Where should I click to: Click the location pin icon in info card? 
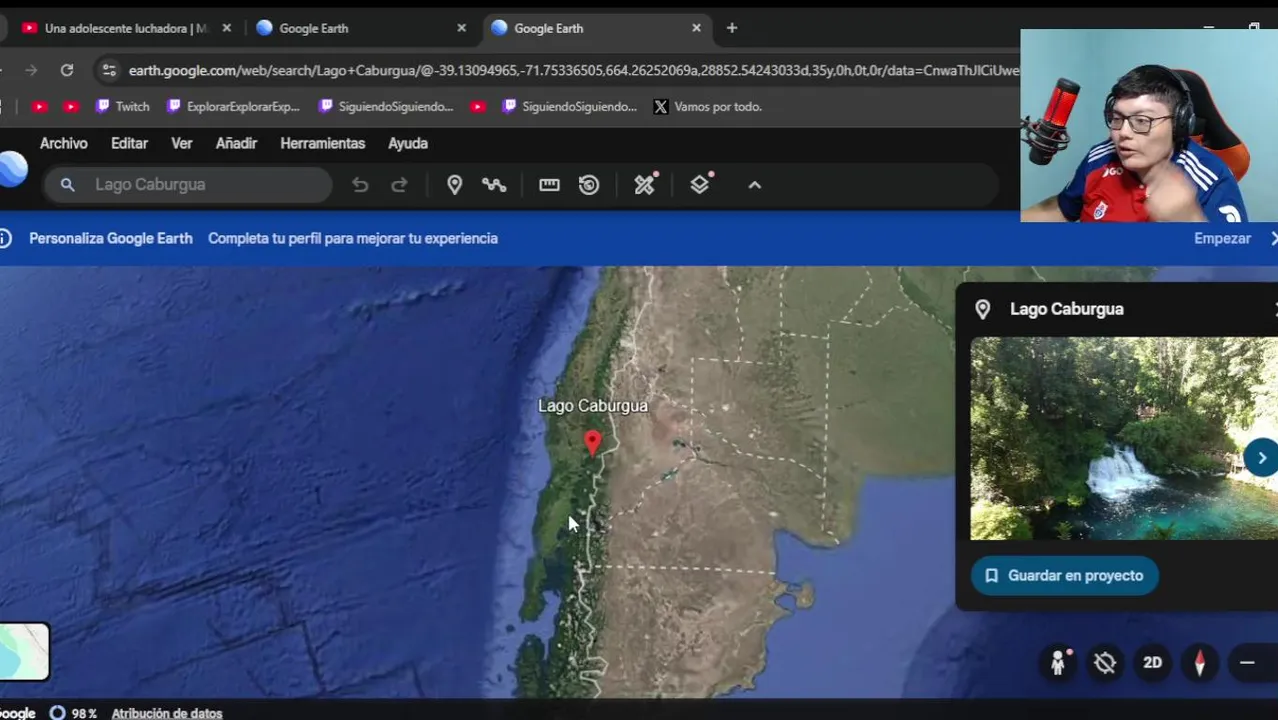click(x=983, y=309)
